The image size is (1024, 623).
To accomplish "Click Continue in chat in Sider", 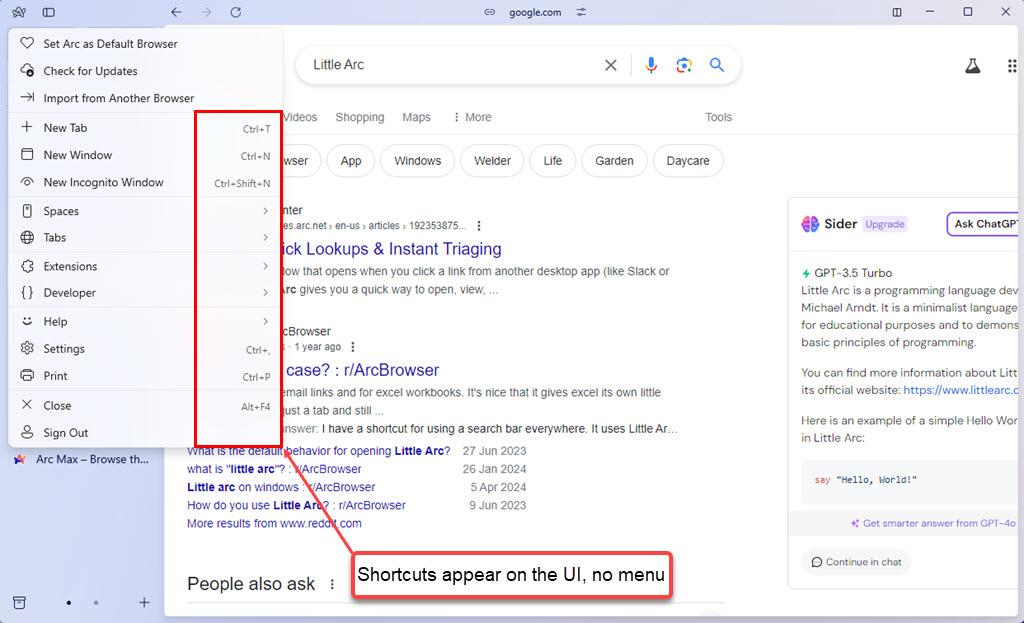I will click(x=856, y=562).
